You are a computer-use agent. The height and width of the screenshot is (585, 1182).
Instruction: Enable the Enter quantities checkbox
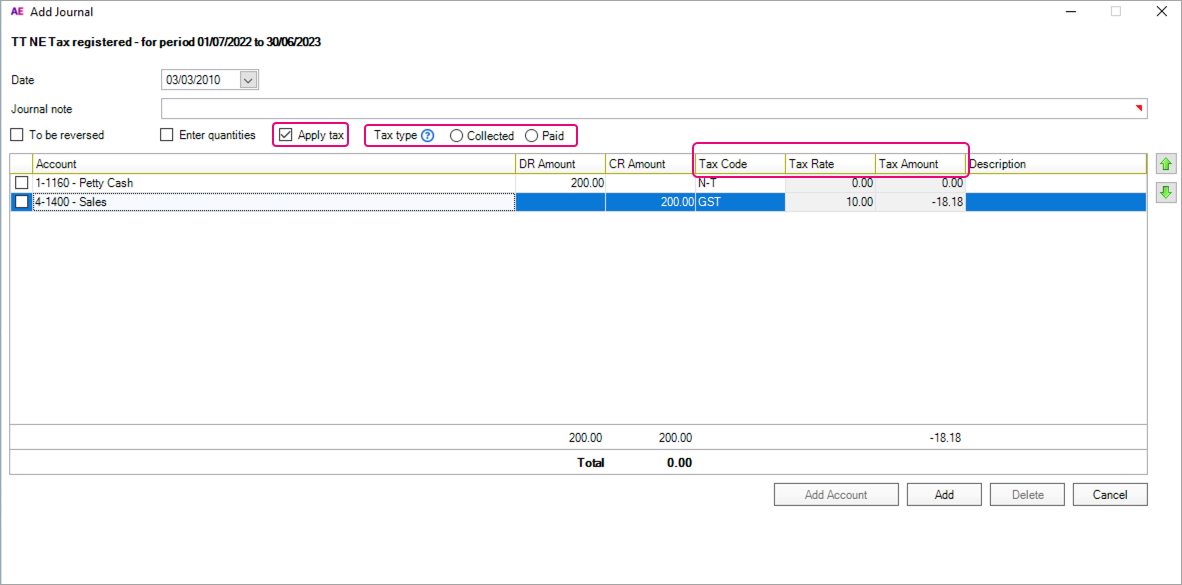(168, 135)
